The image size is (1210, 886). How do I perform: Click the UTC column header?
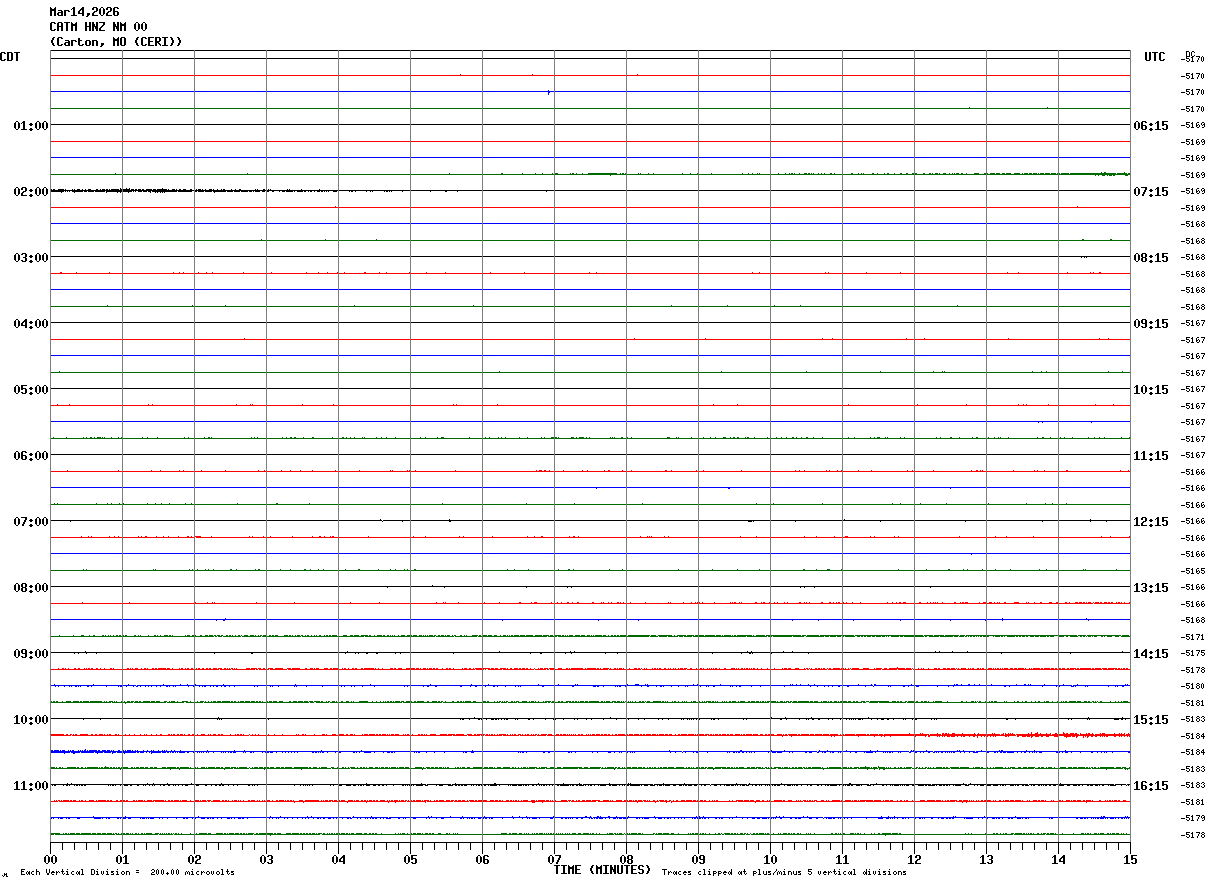pos(1155,57)
